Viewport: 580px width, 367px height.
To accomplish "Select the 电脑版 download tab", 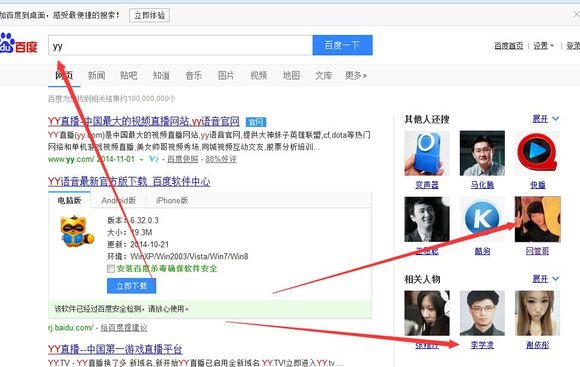I will (x=69, y=200).
